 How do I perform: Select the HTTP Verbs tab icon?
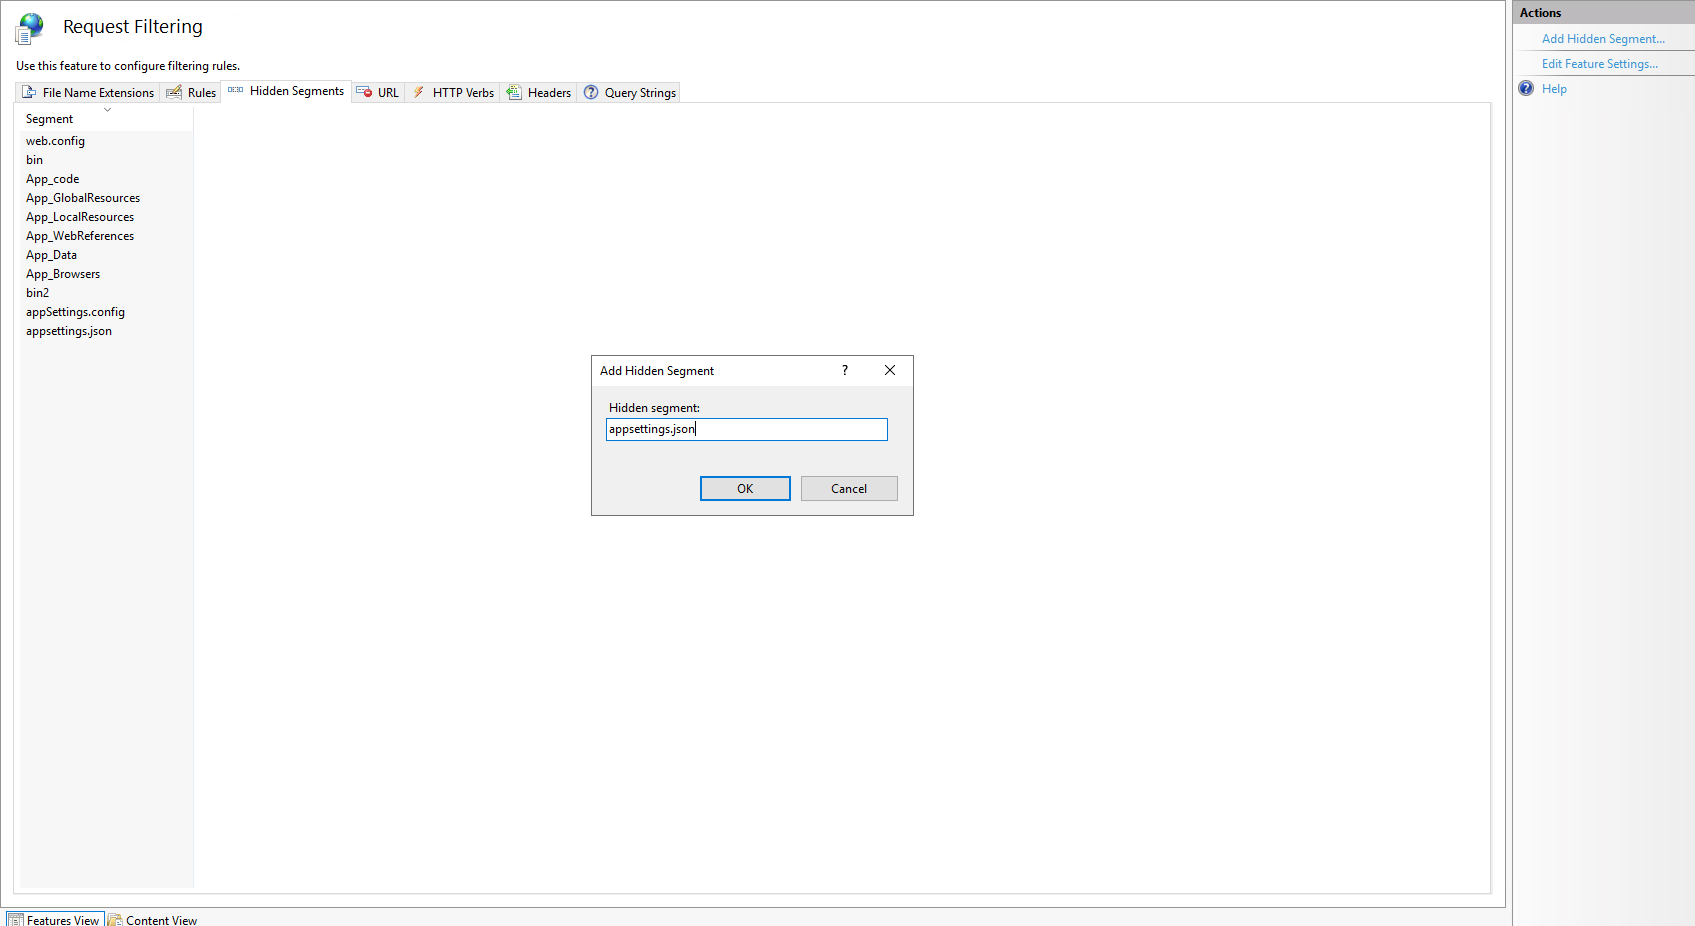[x=419, y=91]
